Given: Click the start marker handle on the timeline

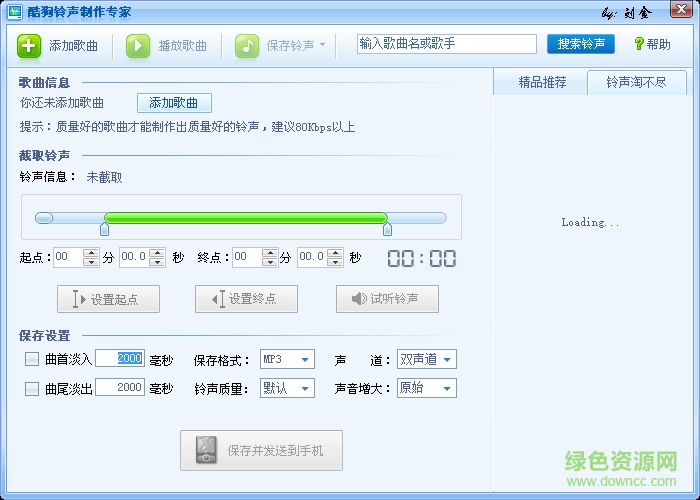Looking at the screenshot, I should coord(104,229).
